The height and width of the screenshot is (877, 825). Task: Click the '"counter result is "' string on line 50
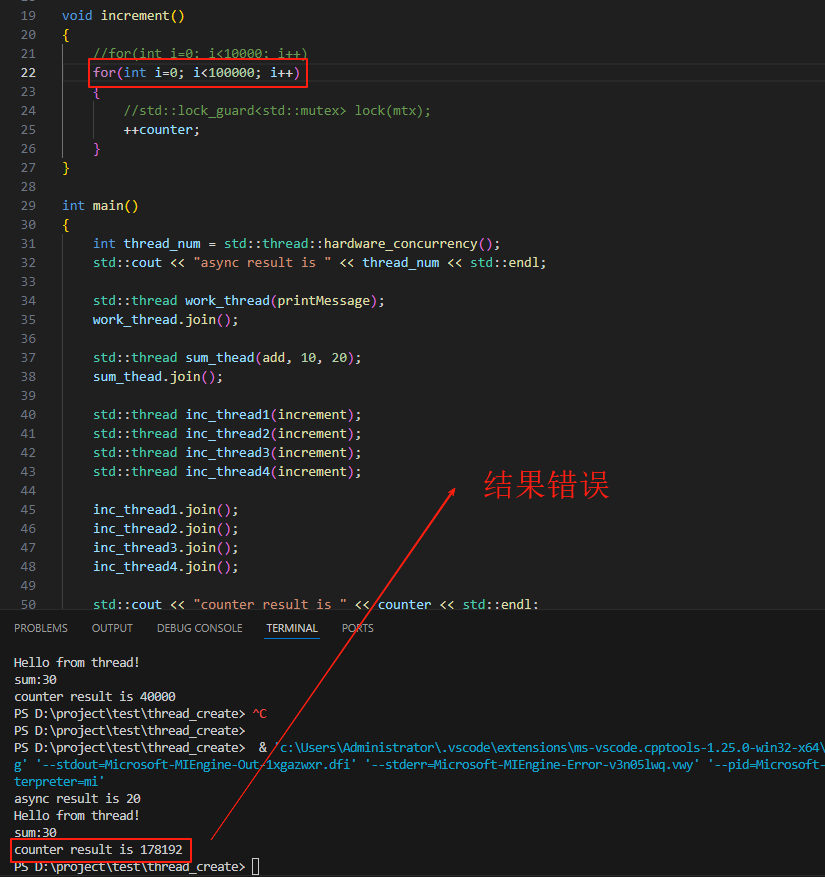point(270,605)
